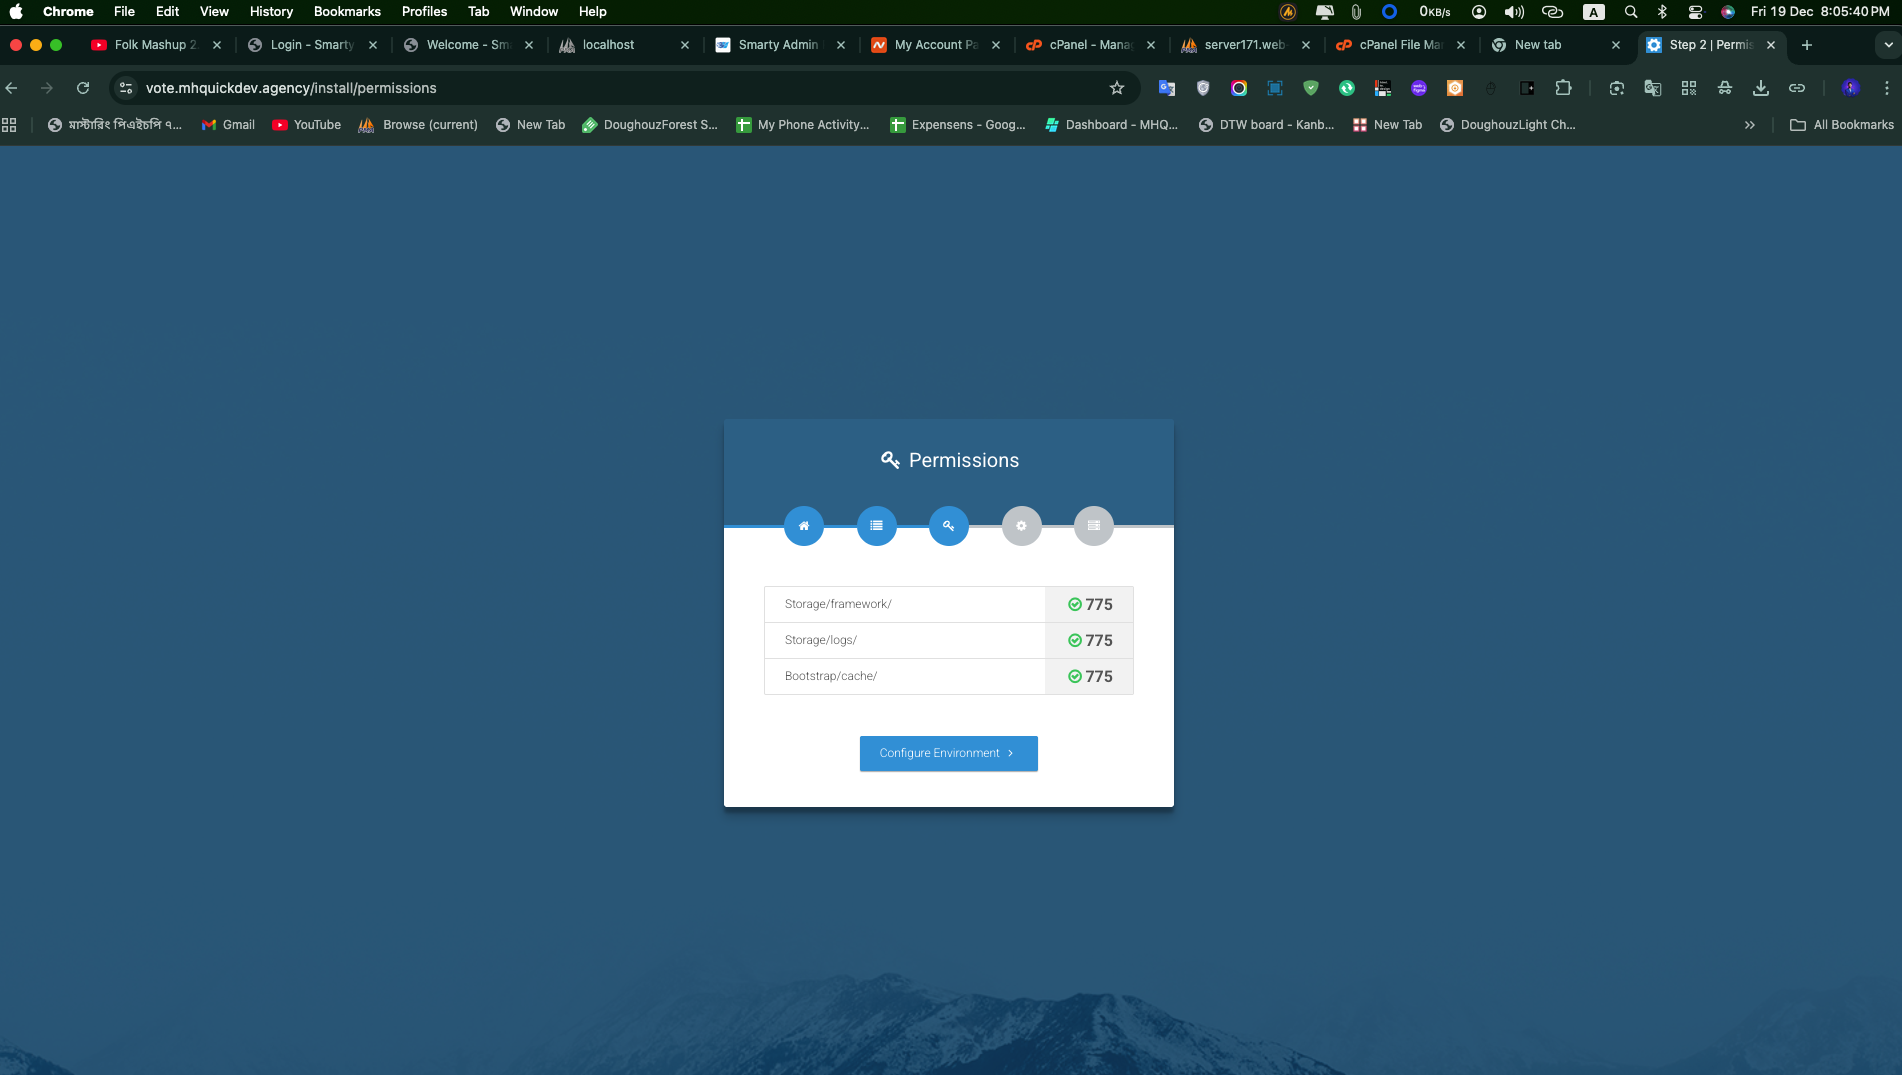This screenshot has height=1075, width=1902.
Task: Open the requirements list step icon
Action: coord(876,525)
